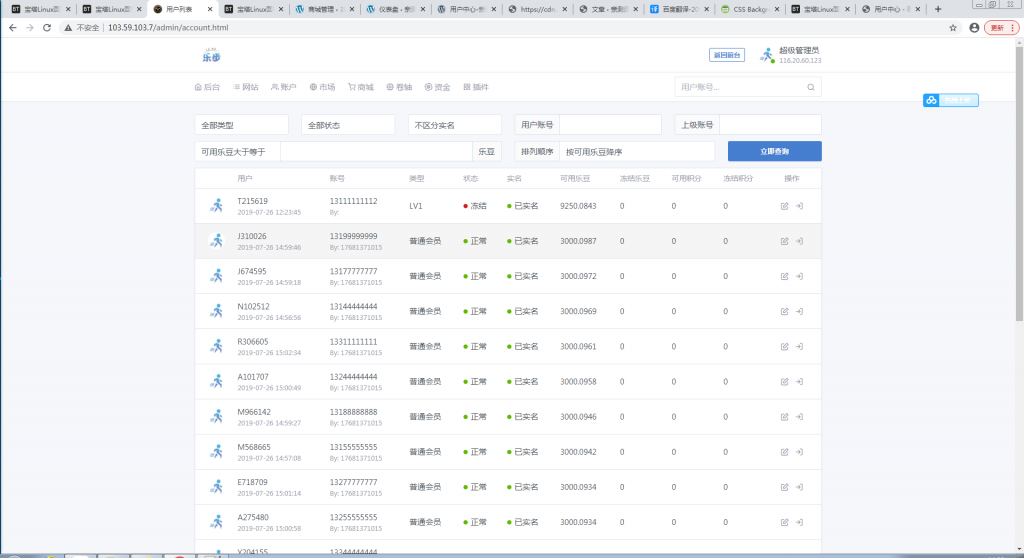Click the blue 立即查询 query button
This screenshot has width=1024, height=558.
774,152
